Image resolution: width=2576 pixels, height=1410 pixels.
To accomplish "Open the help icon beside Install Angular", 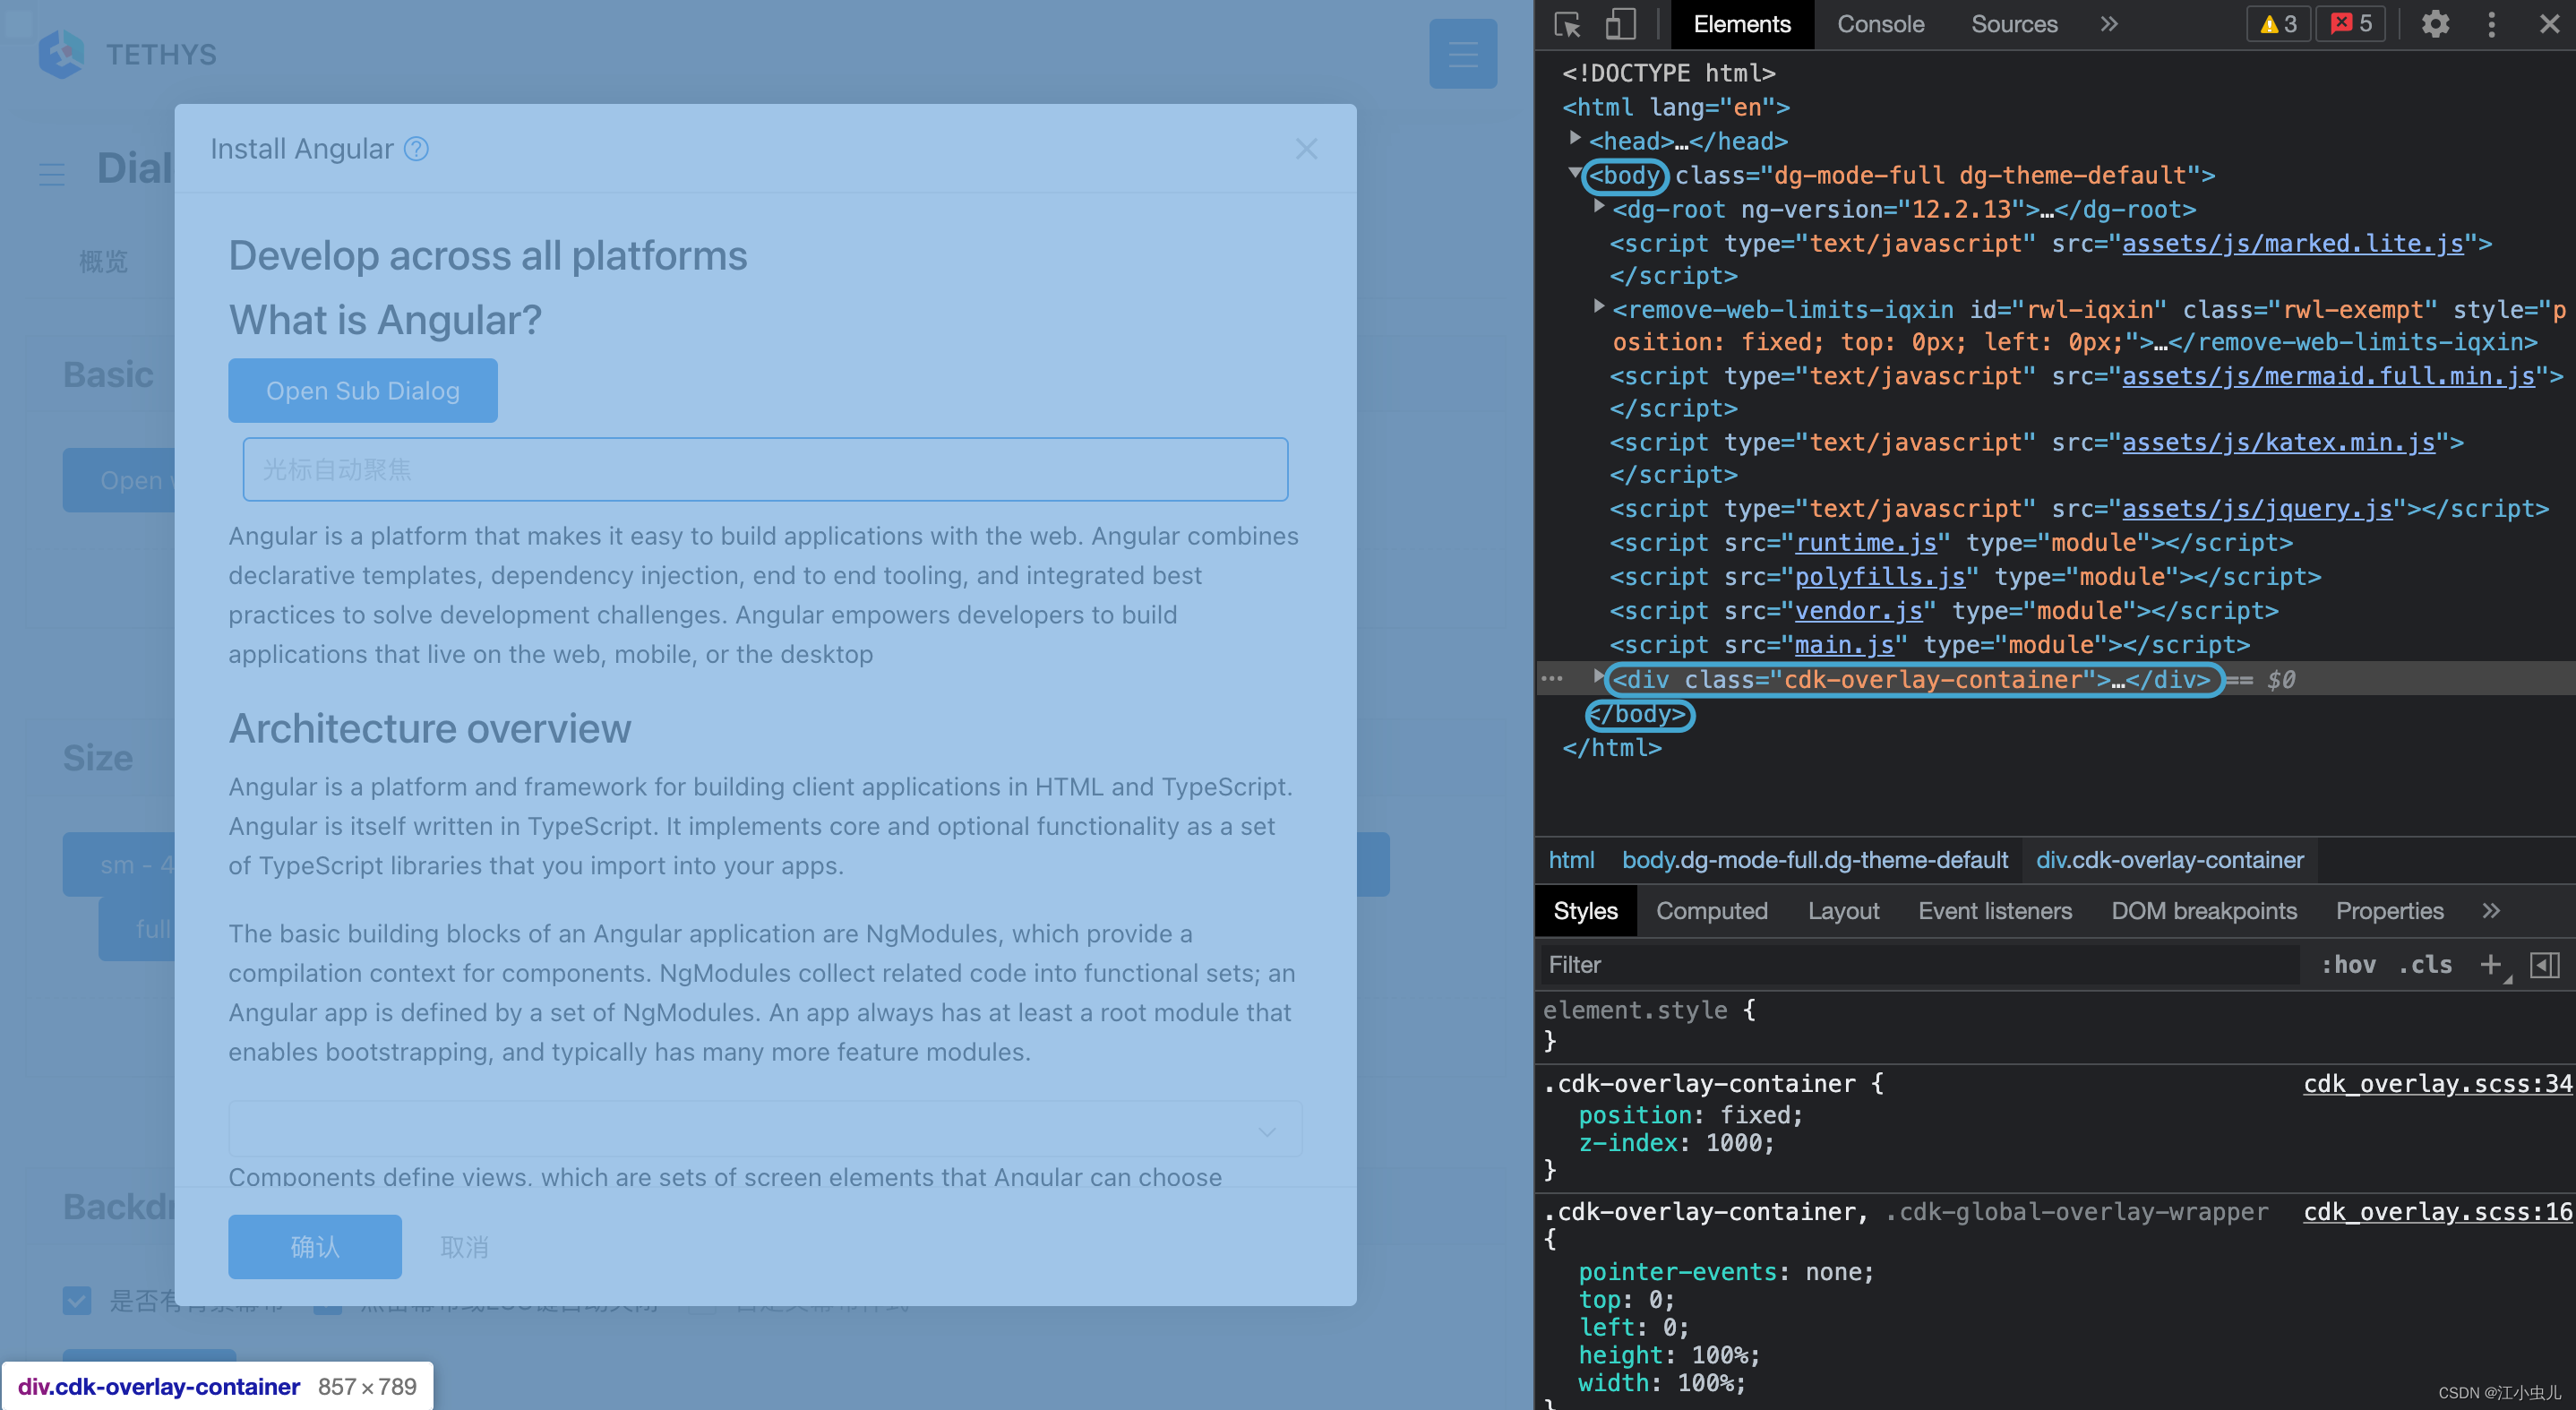I will tap(416, 149).
